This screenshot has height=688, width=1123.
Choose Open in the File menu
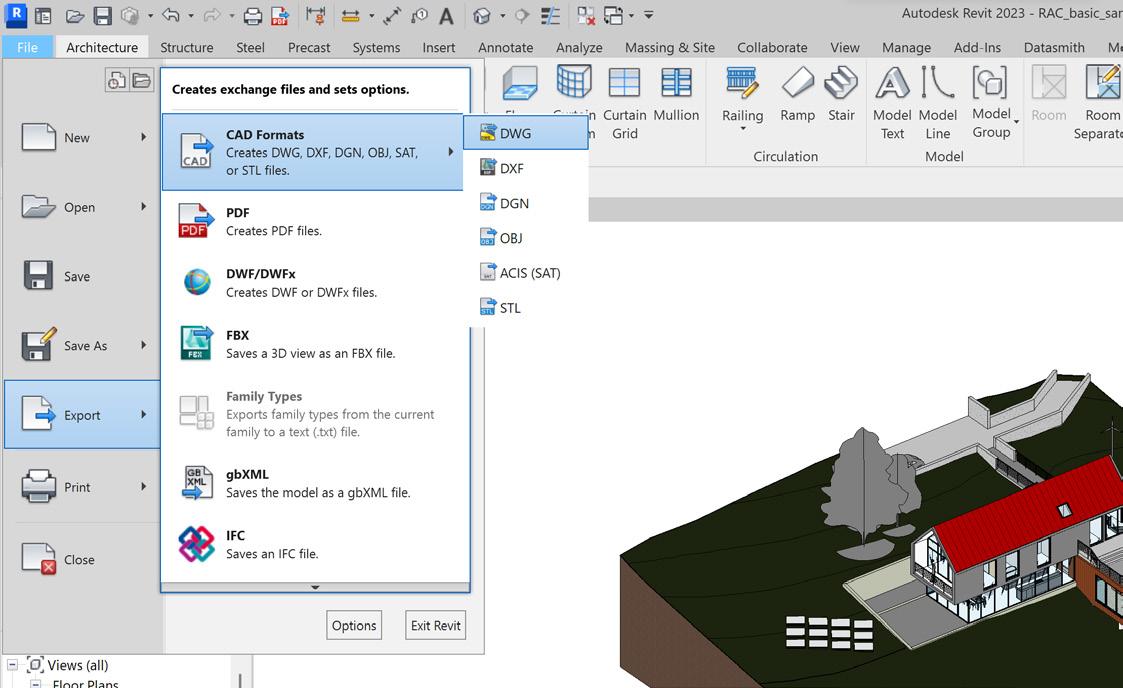tap(83, 207)
